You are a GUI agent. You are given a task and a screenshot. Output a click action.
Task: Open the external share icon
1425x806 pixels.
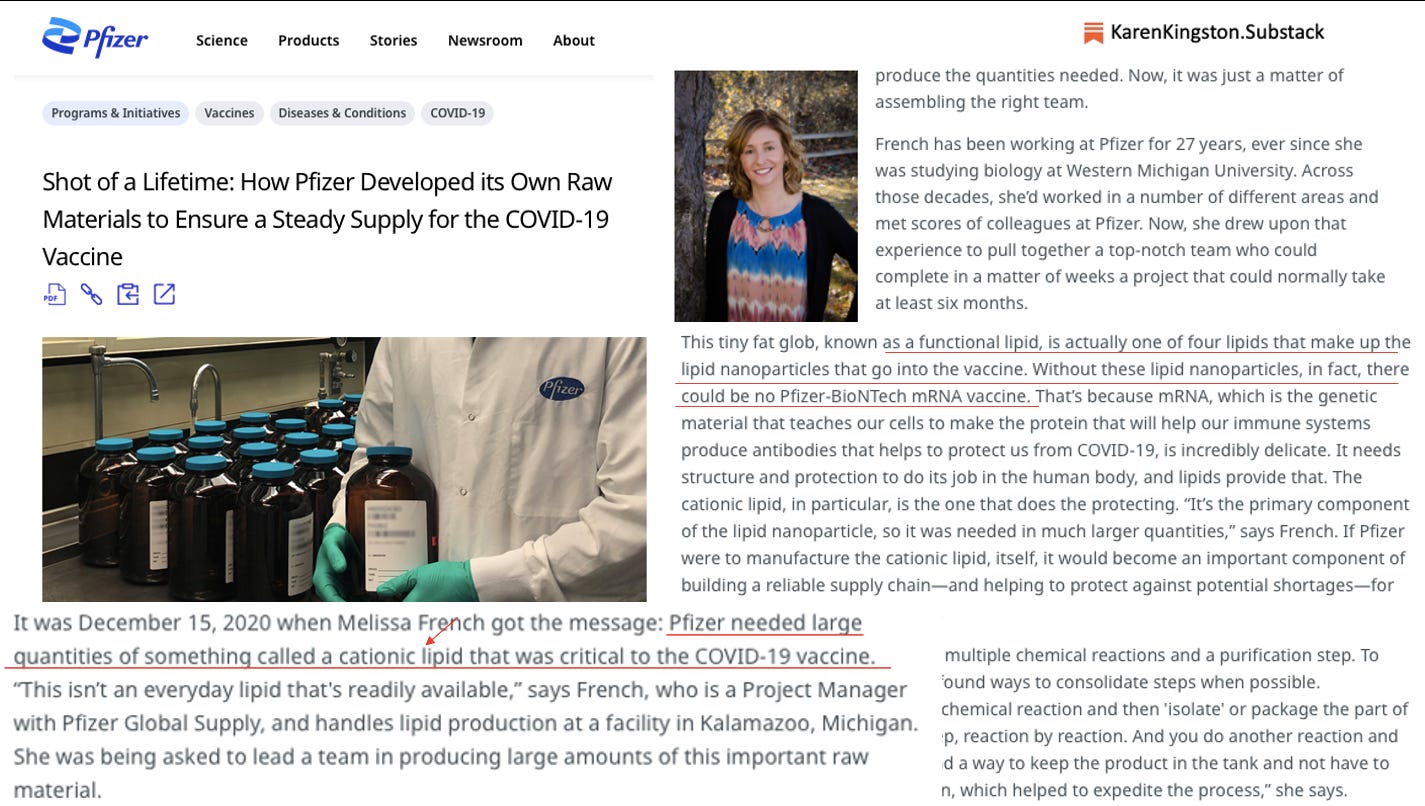point(164,294)
